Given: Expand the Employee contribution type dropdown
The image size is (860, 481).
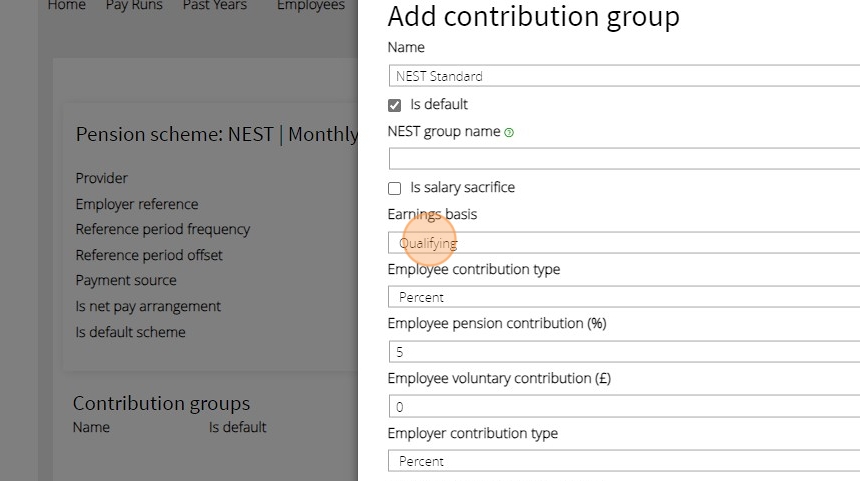Looking at the screenshot, I should pyautogui.click(x=624, y=297).
